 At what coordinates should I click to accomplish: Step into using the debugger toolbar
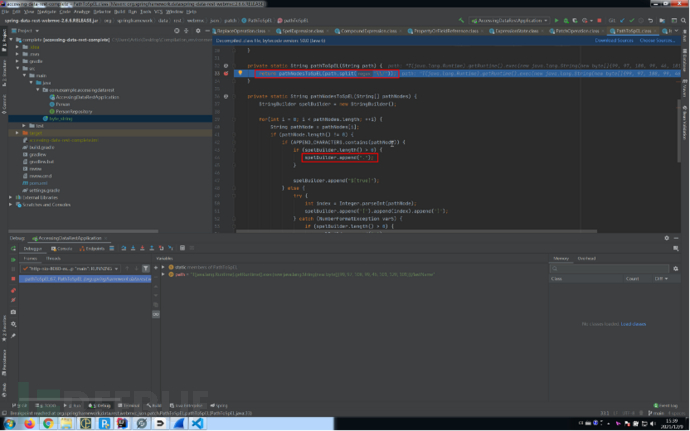133,248
